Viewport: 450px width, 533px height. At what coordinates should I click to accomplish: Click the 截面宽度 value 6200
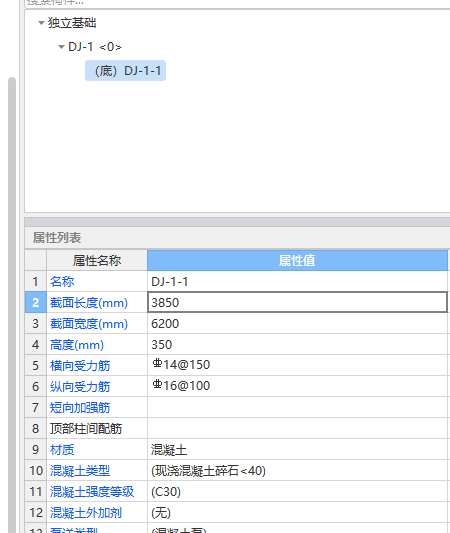pyautogui.click(x=297, y=324)
